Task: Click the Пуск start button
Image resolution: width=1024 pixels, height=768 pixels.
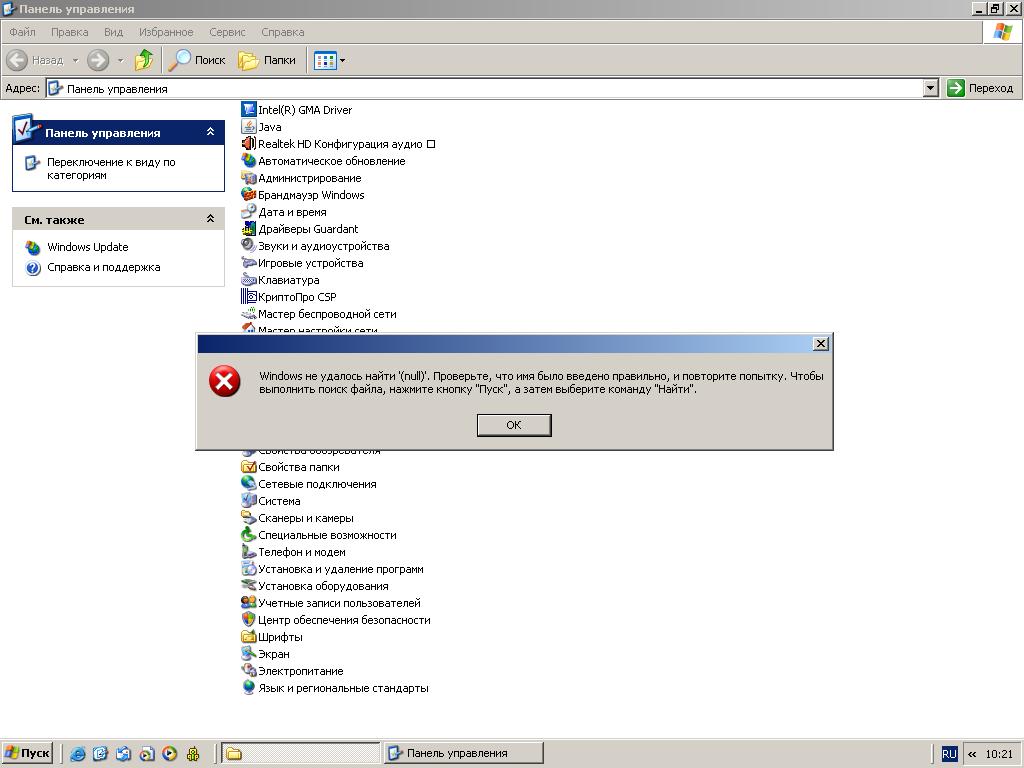Action: point(28,753)
